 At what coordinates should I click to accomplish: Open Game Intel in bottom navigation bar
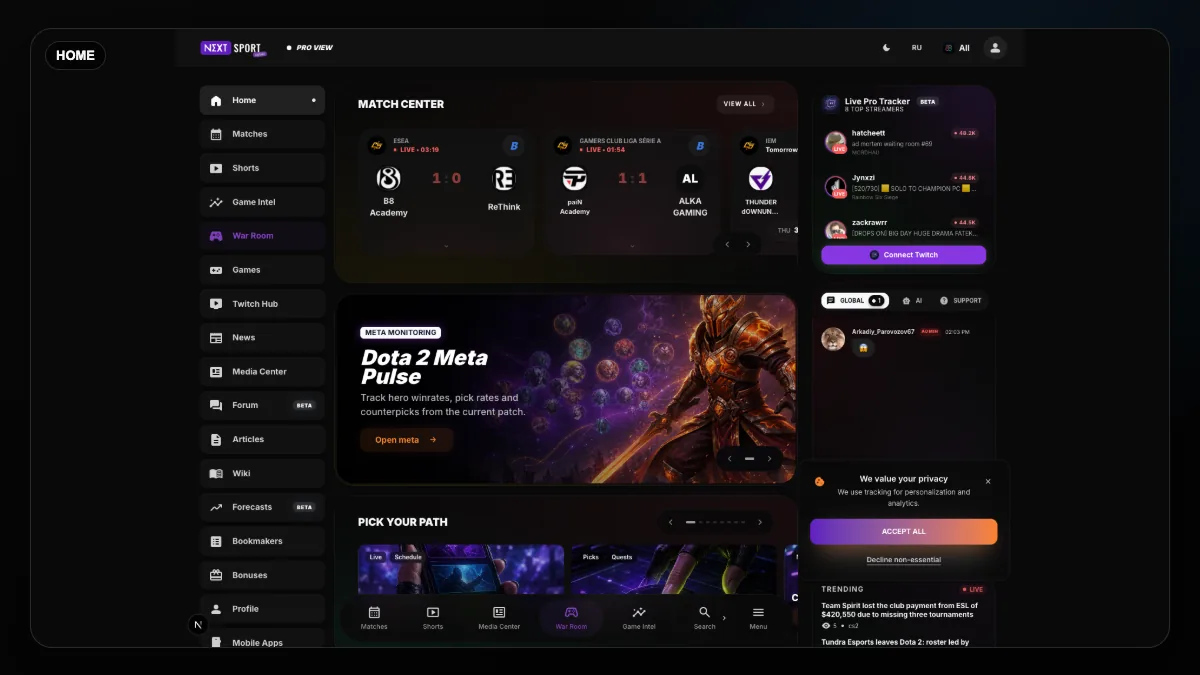coord(639,618)
